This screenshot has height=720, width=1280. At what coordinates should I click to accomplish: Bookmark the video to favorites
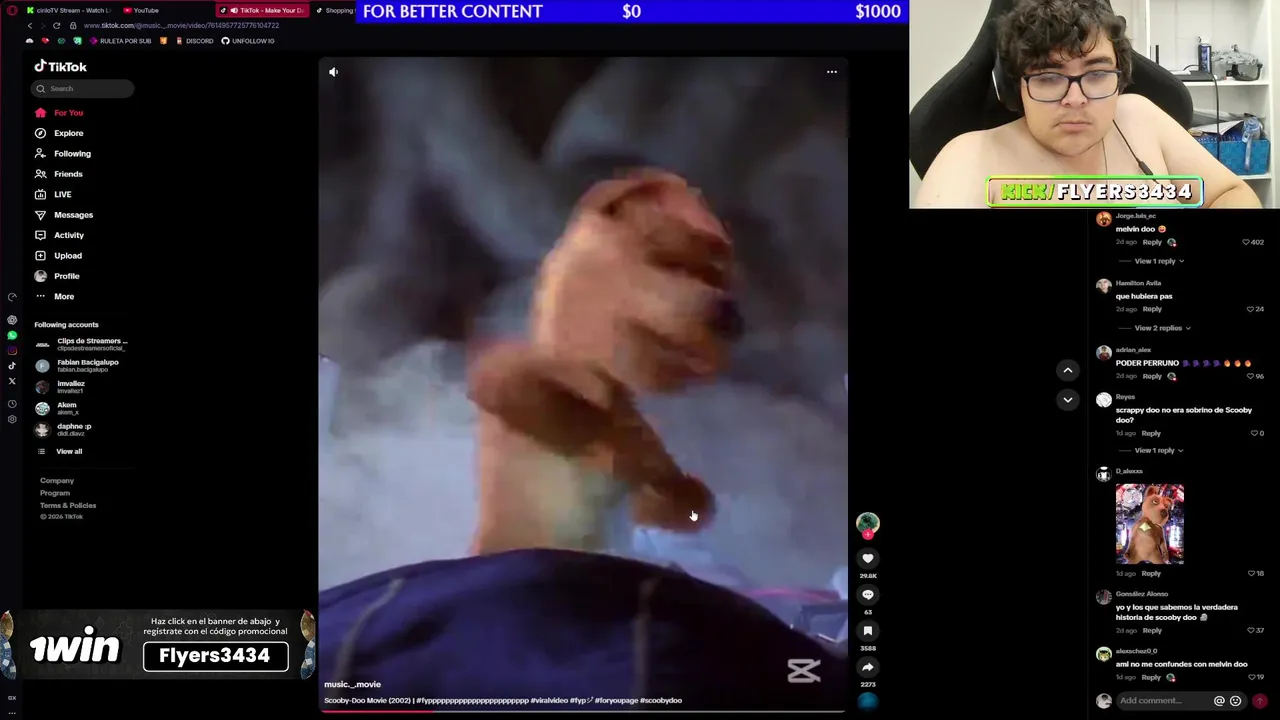[868, 630]
